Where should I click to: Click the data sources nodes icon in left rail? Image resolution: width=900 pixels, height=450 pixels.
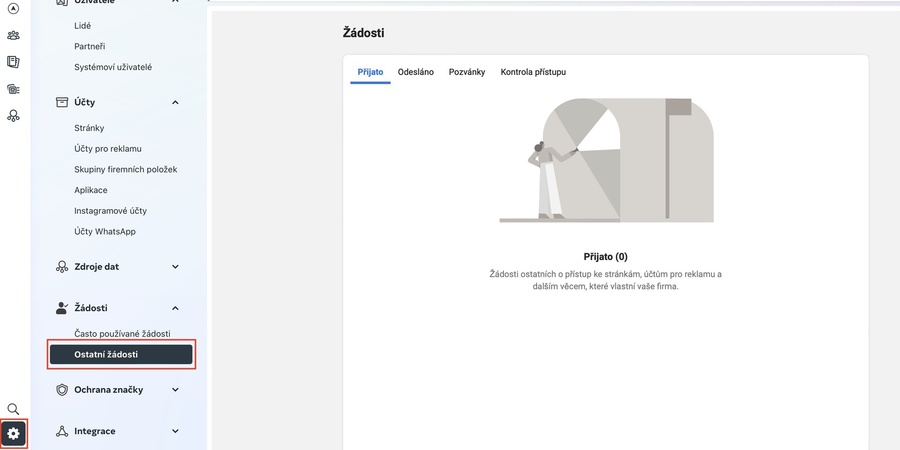pyautogui.click(x=13, y=116)
